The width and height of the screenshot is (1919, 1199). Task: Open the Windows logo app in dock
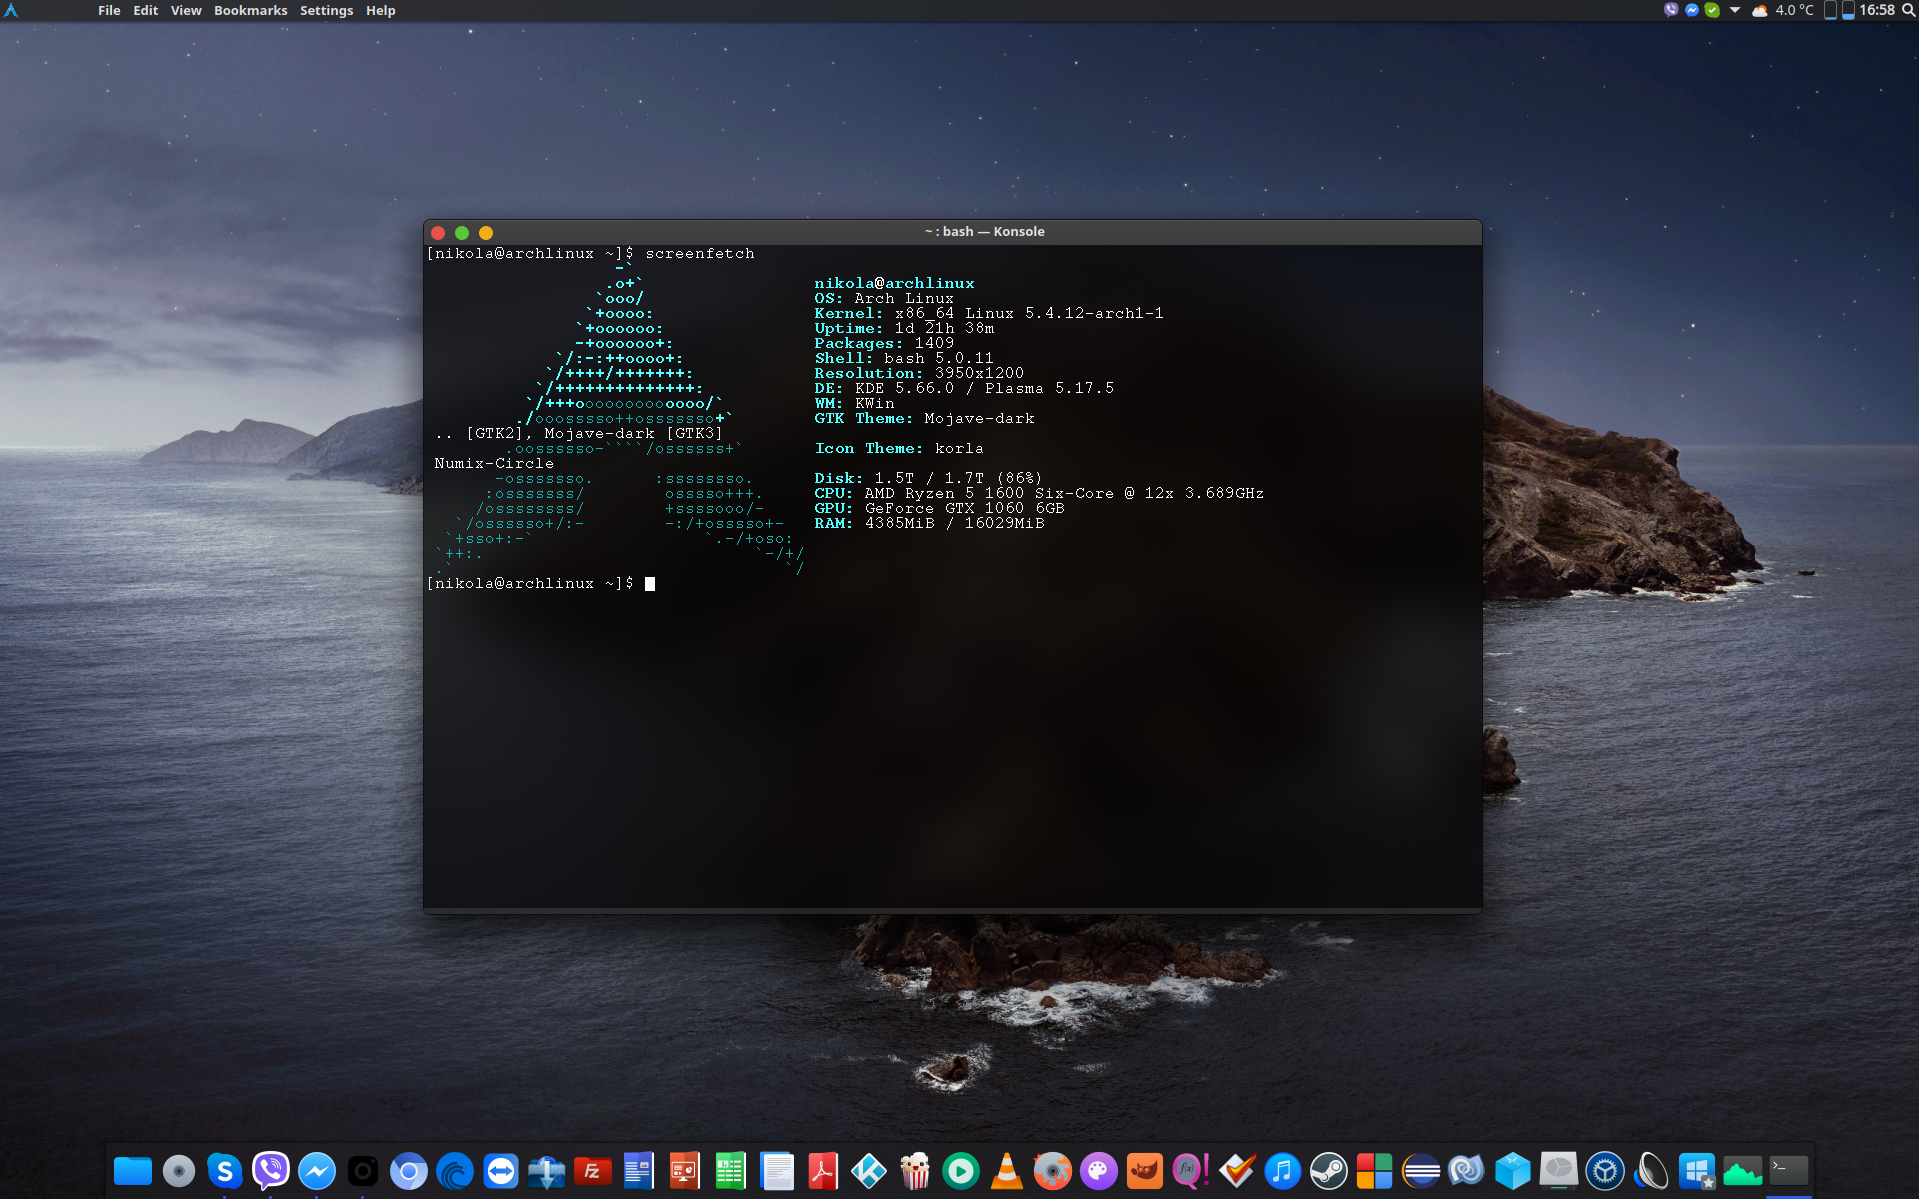click(x=1697, y=1171)
